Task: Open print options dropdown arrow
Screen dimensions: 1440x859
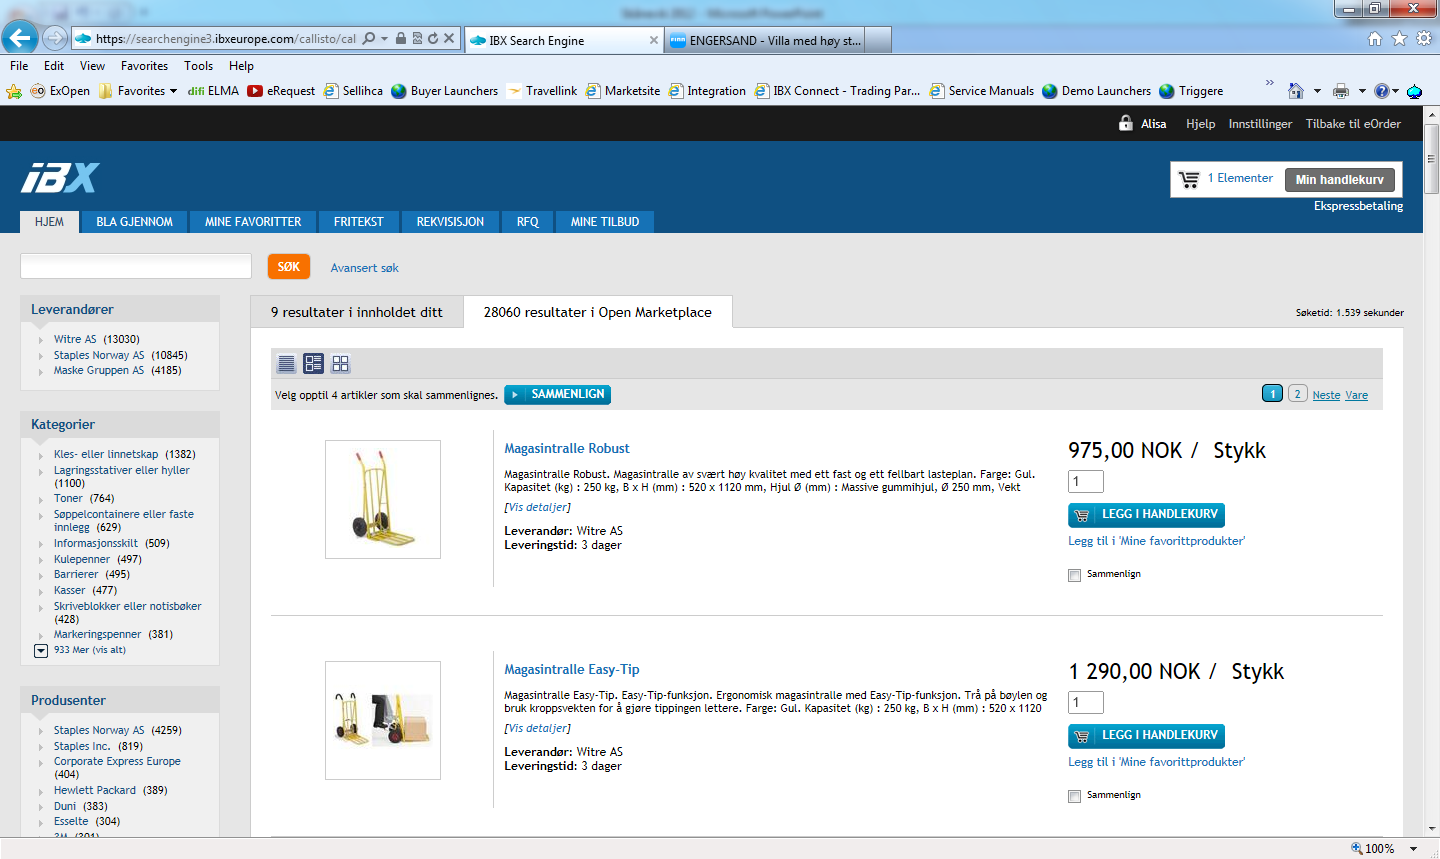Action: (x=1361, y=91)
